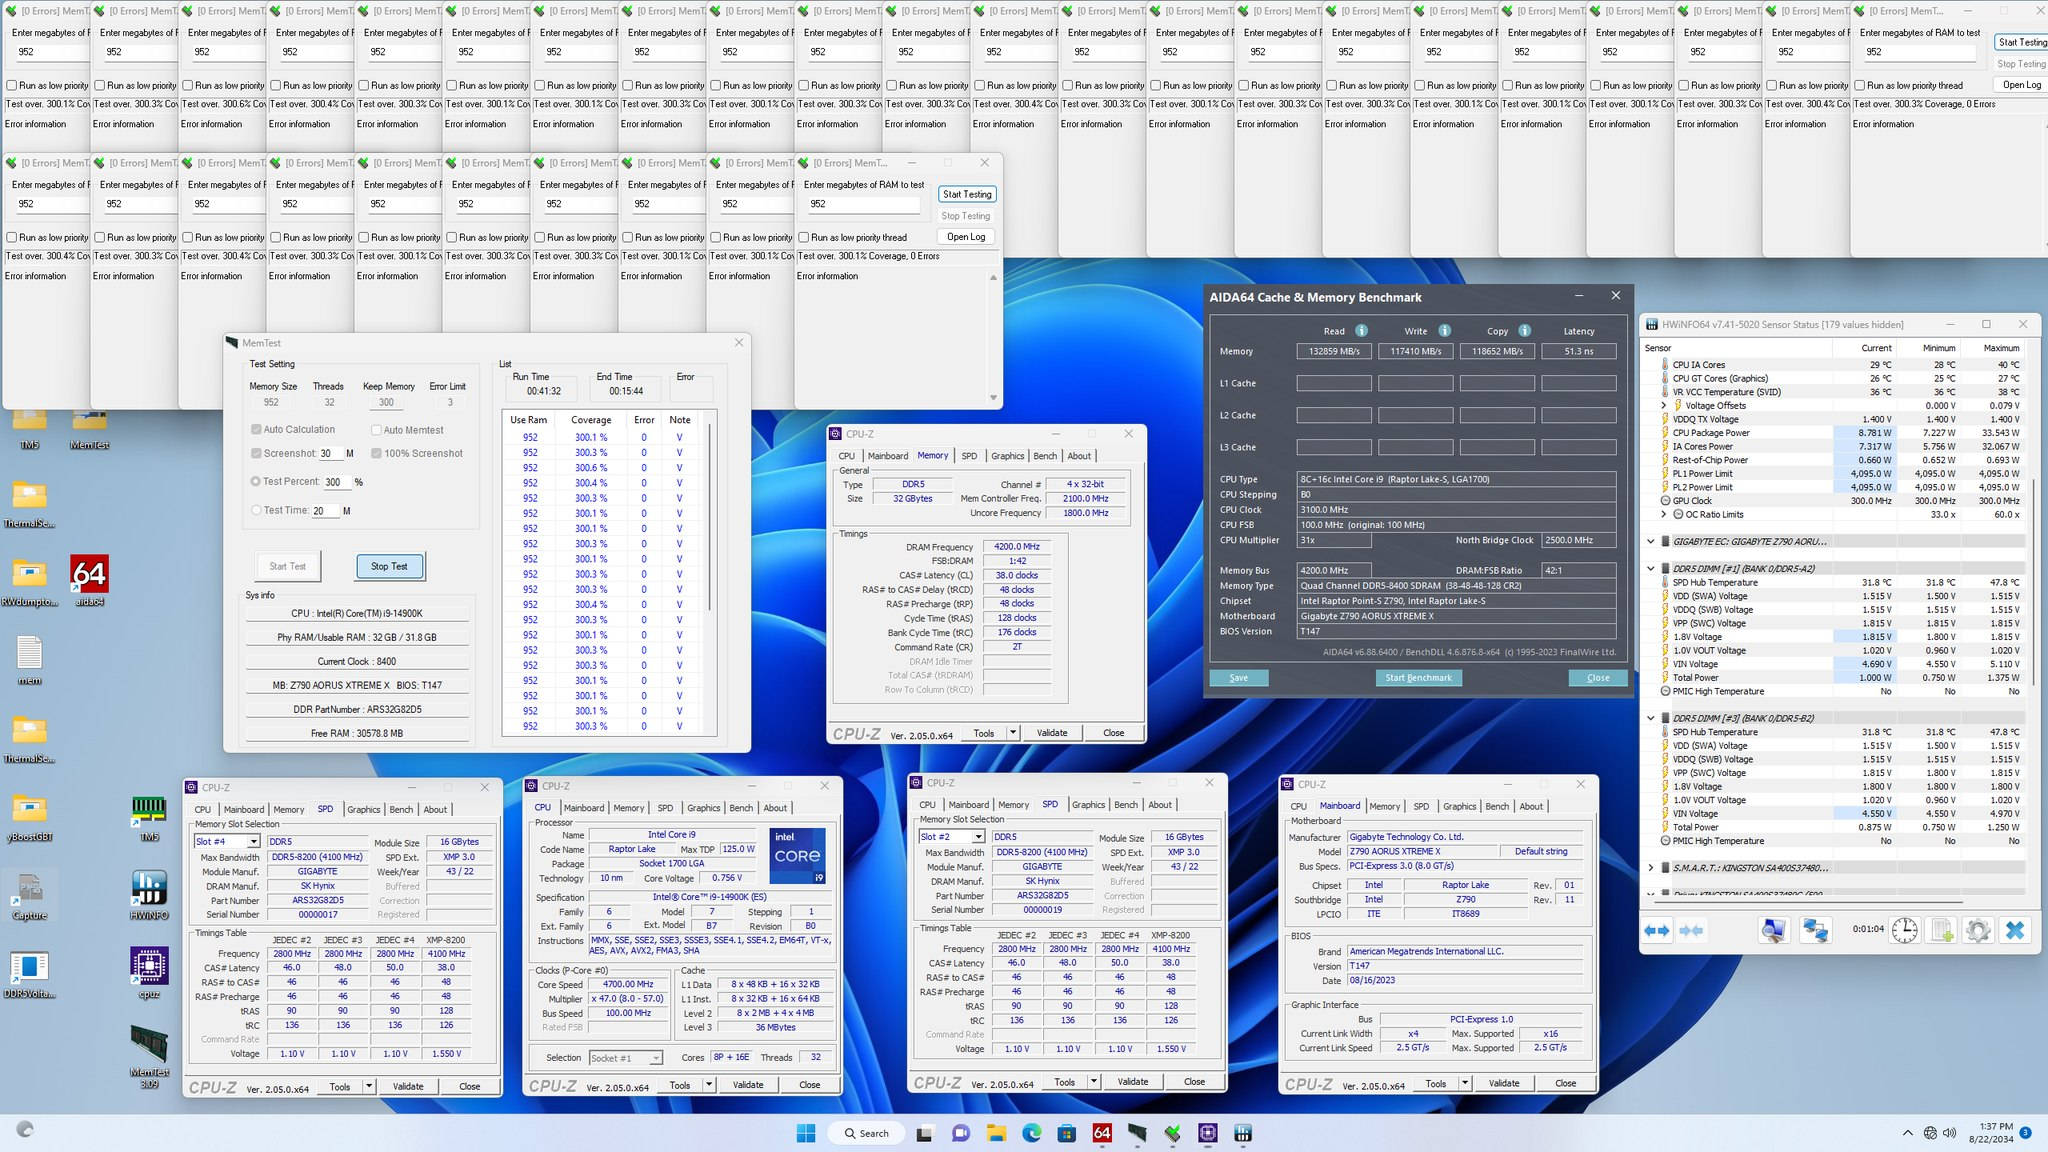This screenshot has width=2048, height=1152.
Task: Open Microsoft Edge from taskbar
Action: pyautogui.click(x=1031, y=1133)
